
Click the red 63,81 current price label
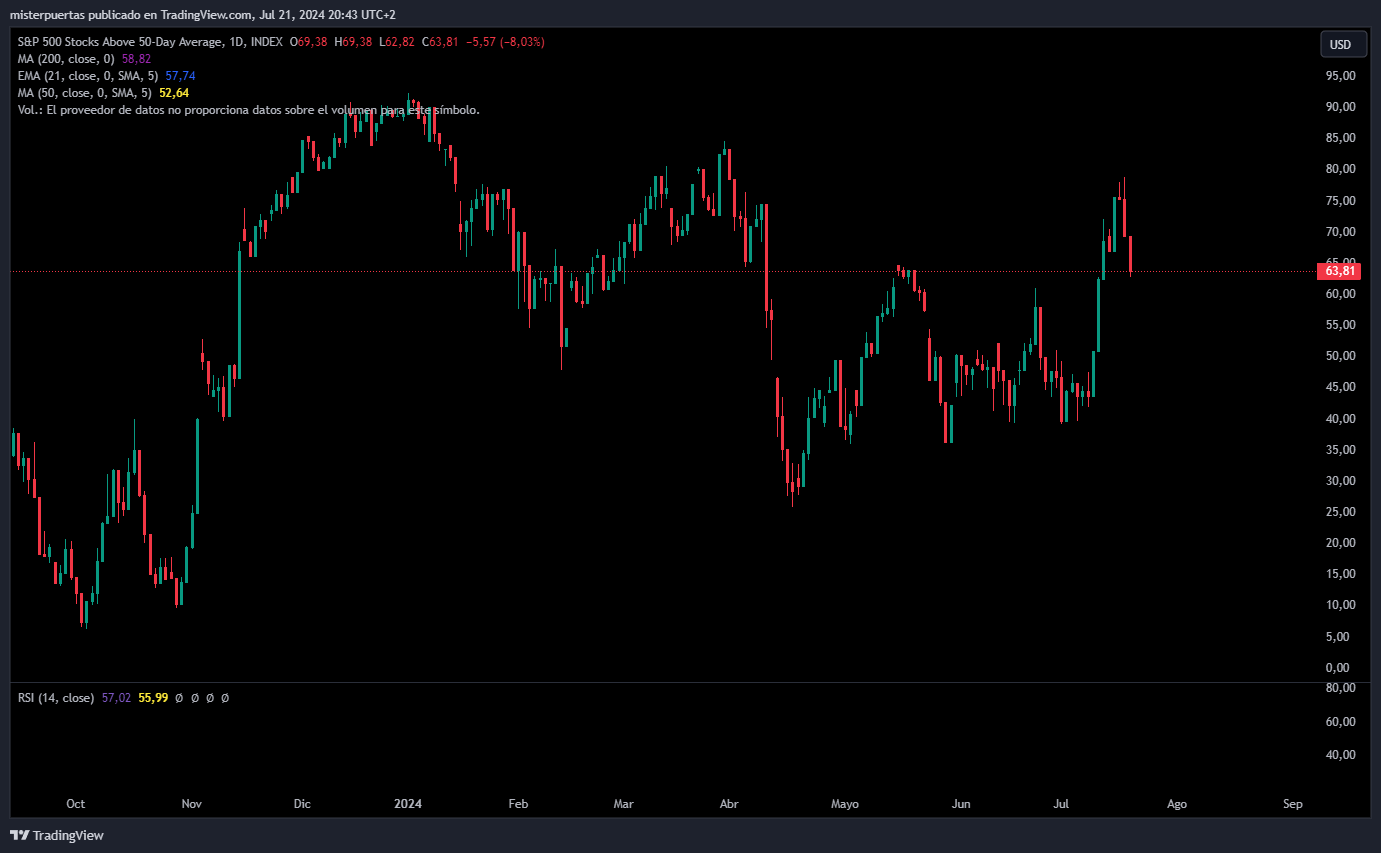pos(1340,271)
